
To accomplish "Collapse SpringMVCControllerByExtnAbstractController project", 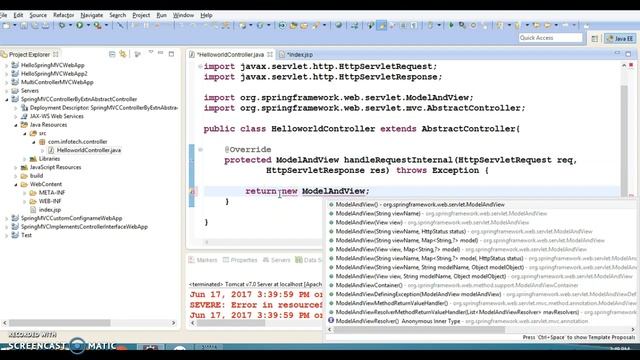I will [x=6, y=99].
